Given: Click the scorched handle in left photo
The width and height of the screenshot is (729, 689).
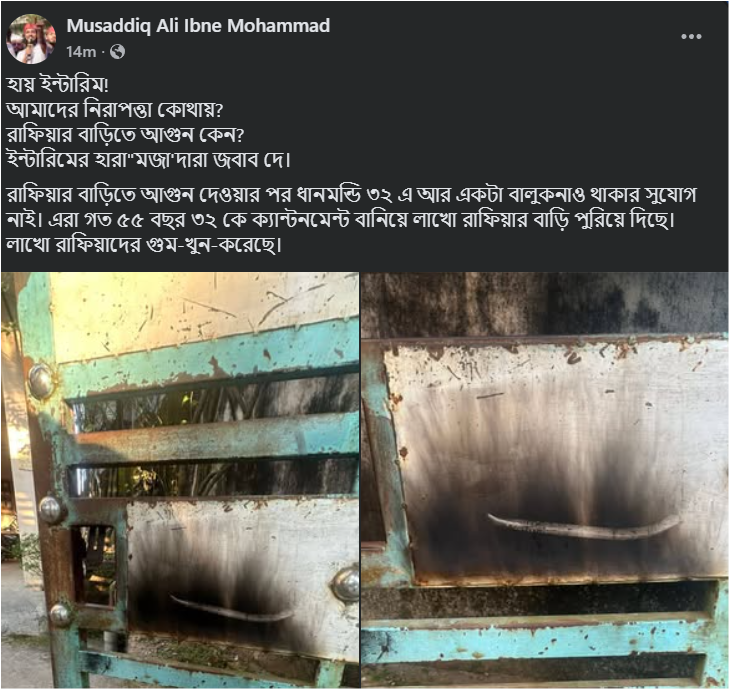Looking at the screenshot, I should pyautogui.click(x=232, y=610).
